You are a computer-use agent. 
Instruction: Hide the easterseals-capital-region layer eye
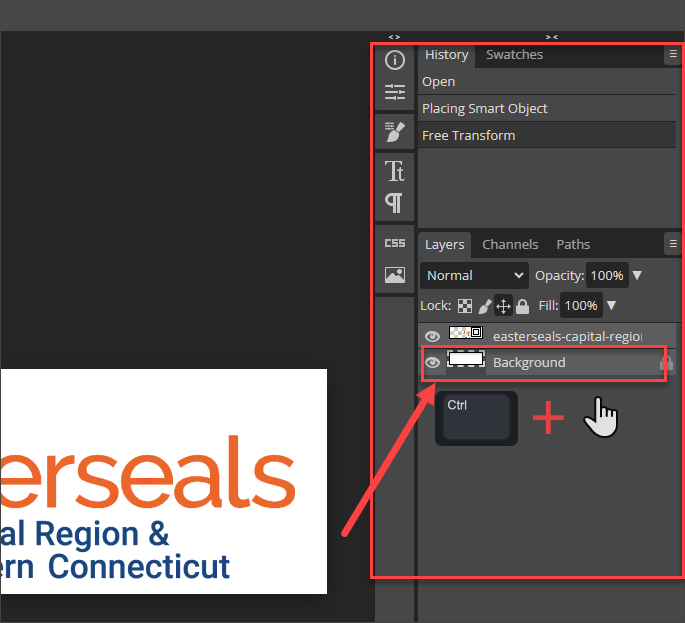pos(432,336)
